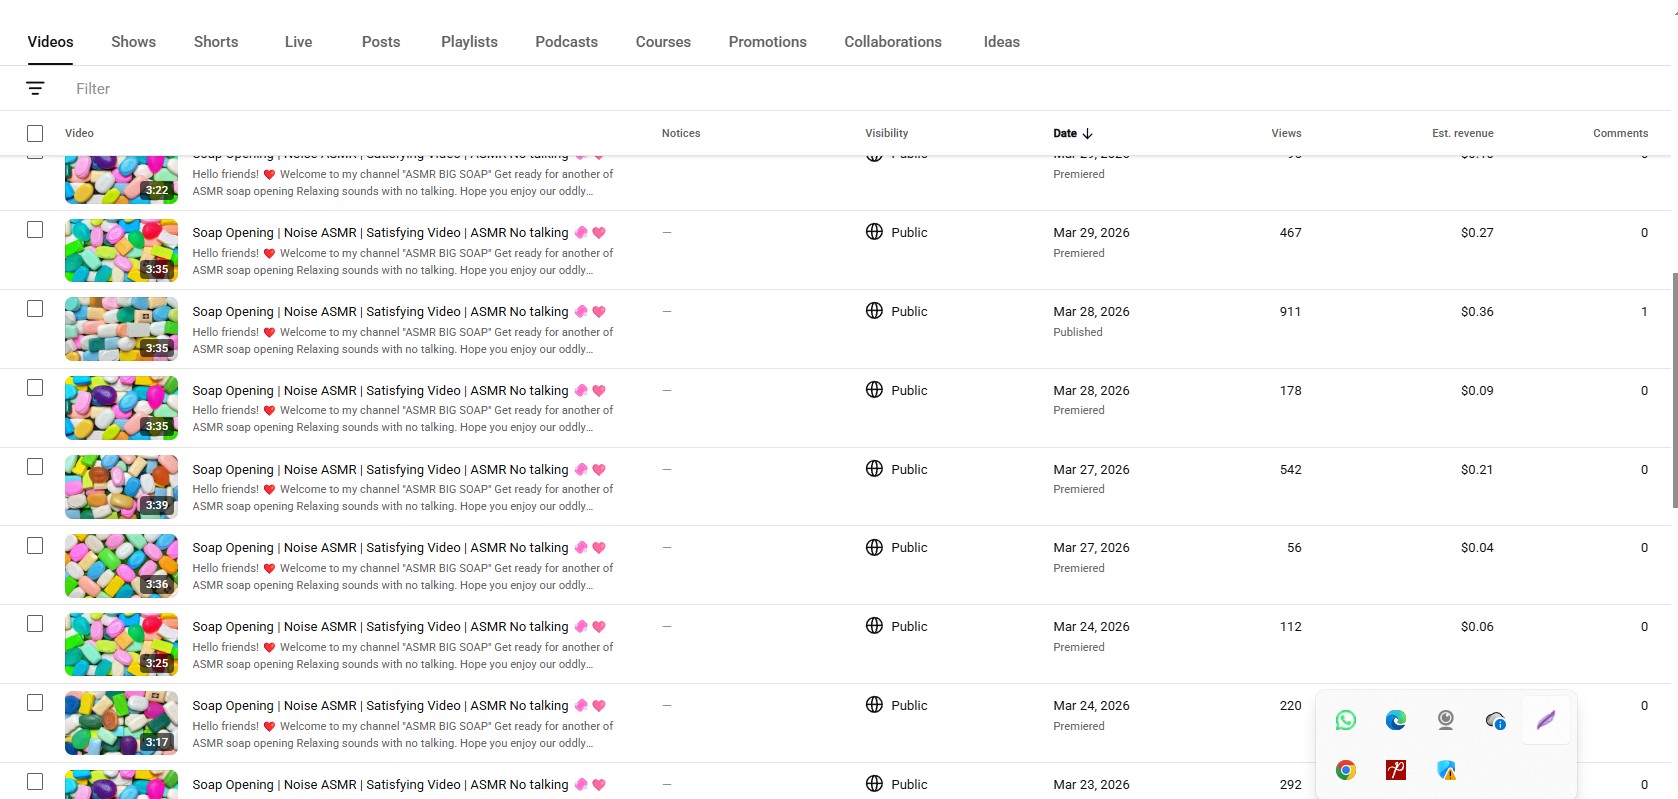
Task: Open the OneDrive cloud tray icon
Action: point(1496,720)
